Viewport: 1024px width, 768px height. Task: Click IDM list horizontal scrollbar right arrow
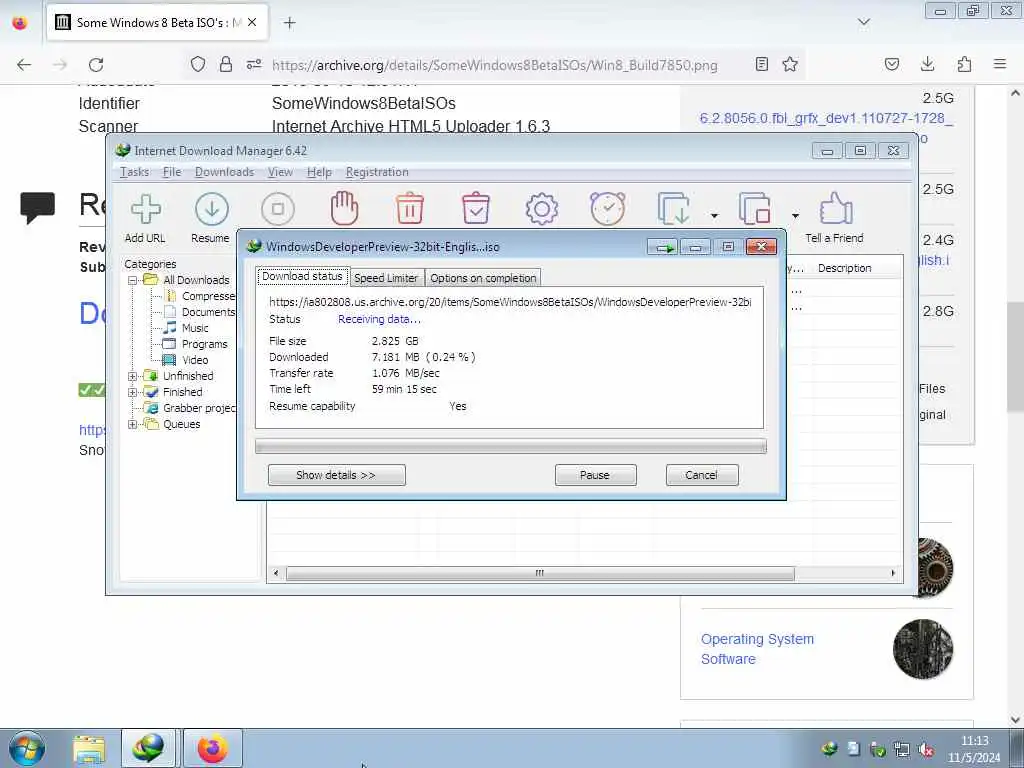coord(893,573)
